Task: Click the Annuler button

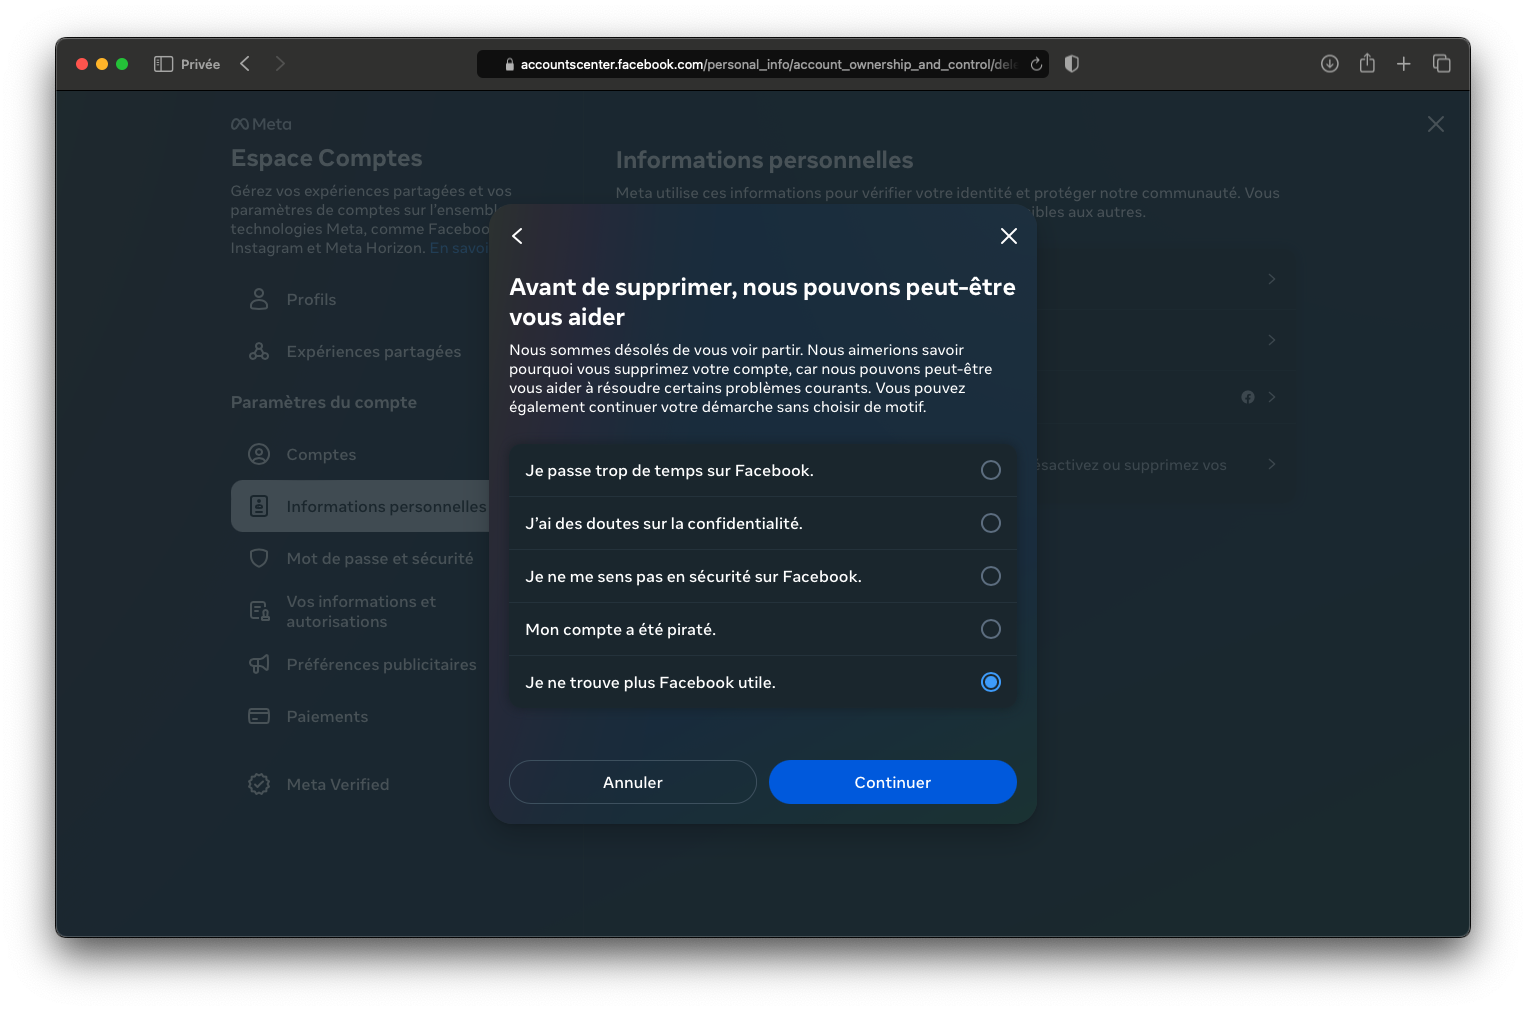Action: pyautogui.click(x=632, y=782)
